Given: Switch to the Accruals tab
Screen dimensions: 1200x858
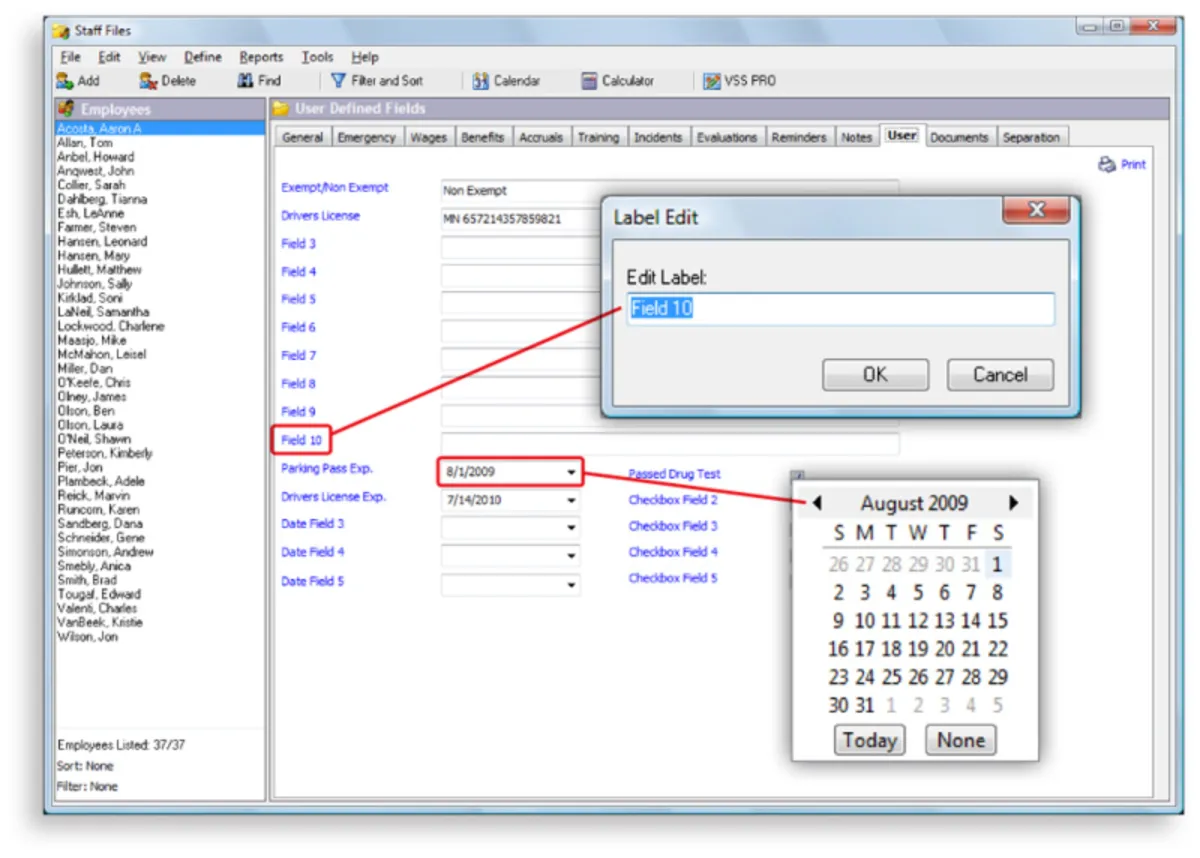Looking at the screenshot, I should [541, 138].
